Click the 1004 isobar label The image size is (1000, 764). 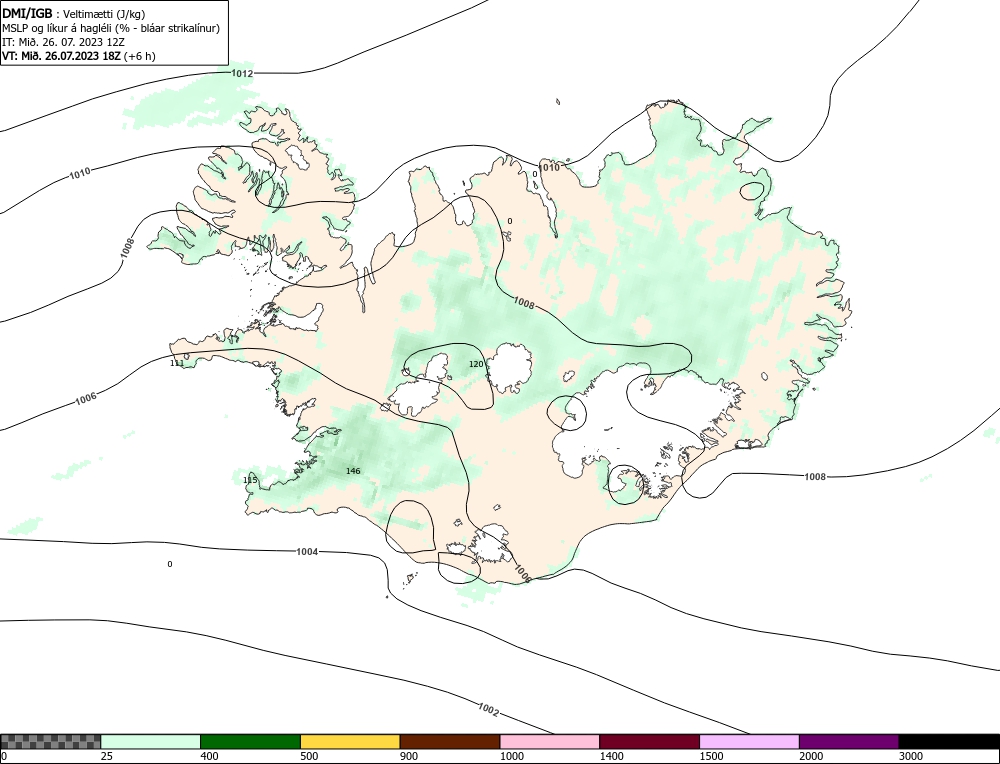coord(307,552)
